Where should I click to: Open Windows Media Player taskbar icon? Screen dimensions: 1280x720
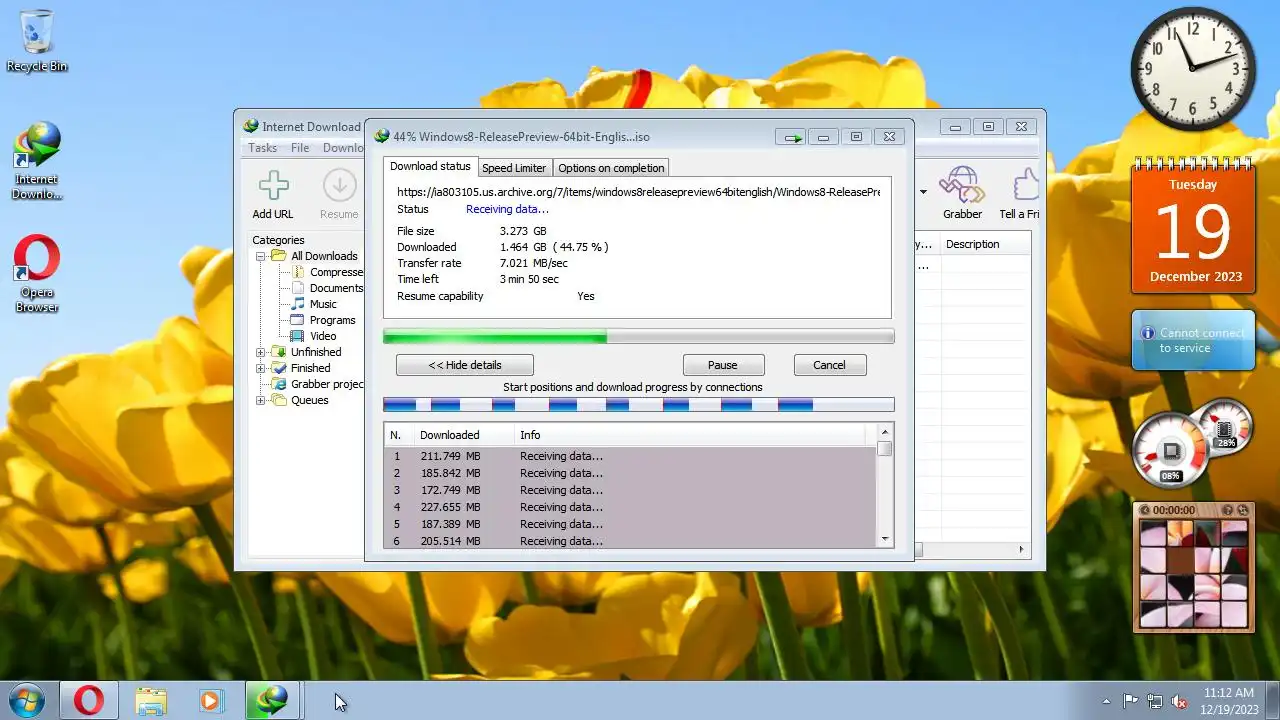coord(210,700)
